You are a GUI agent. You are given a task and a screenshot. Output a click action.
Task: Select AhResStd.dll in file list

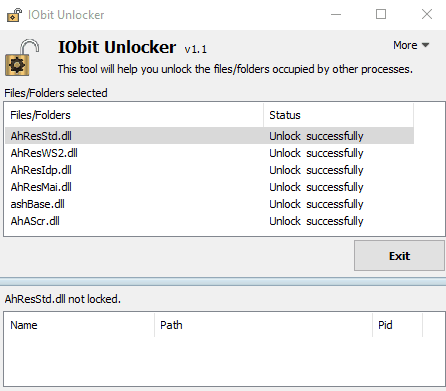(x=209, y=136)
